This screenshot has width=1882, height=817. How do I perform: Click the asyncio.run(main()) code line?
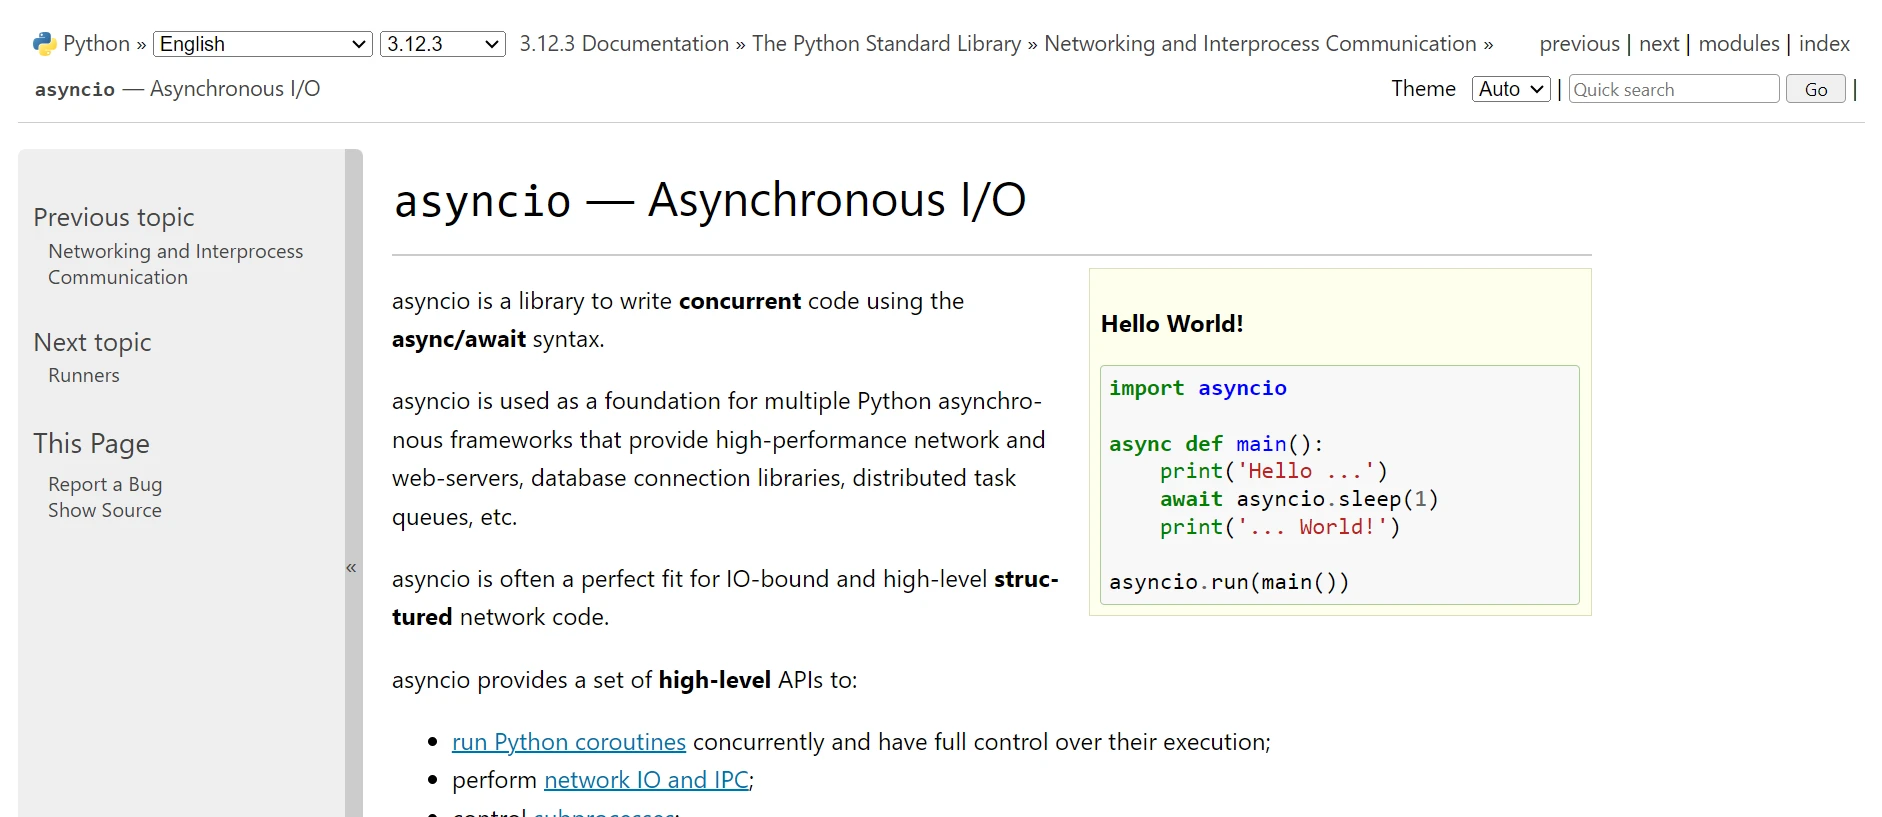[x=1229, y=582]
